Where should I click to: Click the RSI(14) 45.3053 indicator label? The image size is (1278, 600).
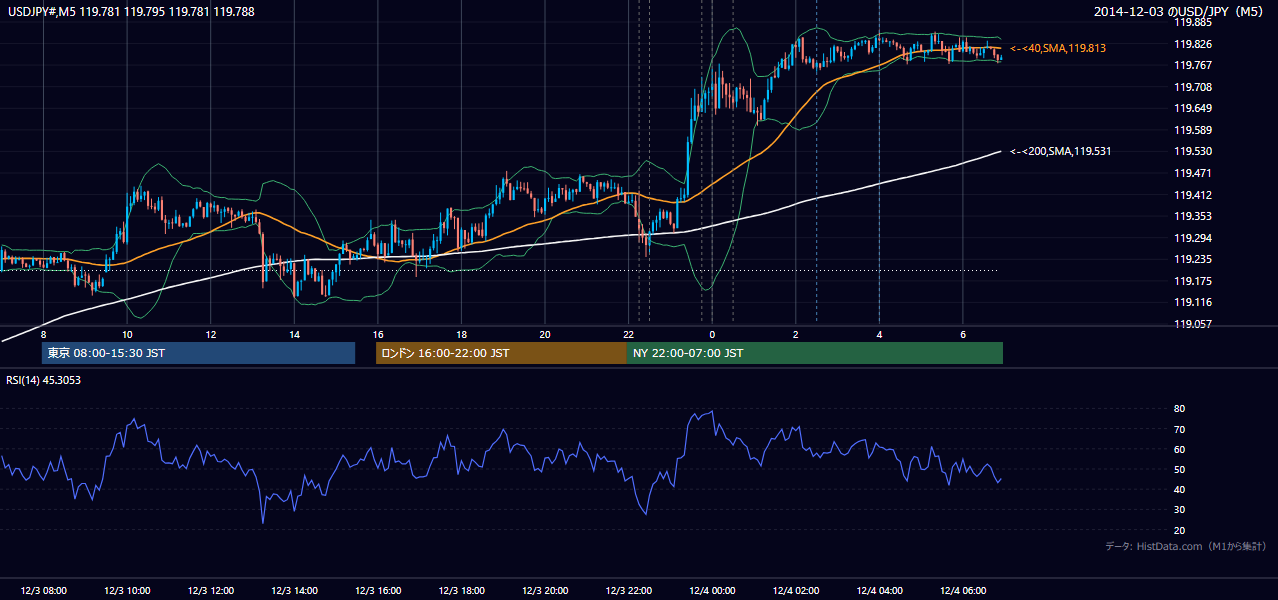(44, 380)
